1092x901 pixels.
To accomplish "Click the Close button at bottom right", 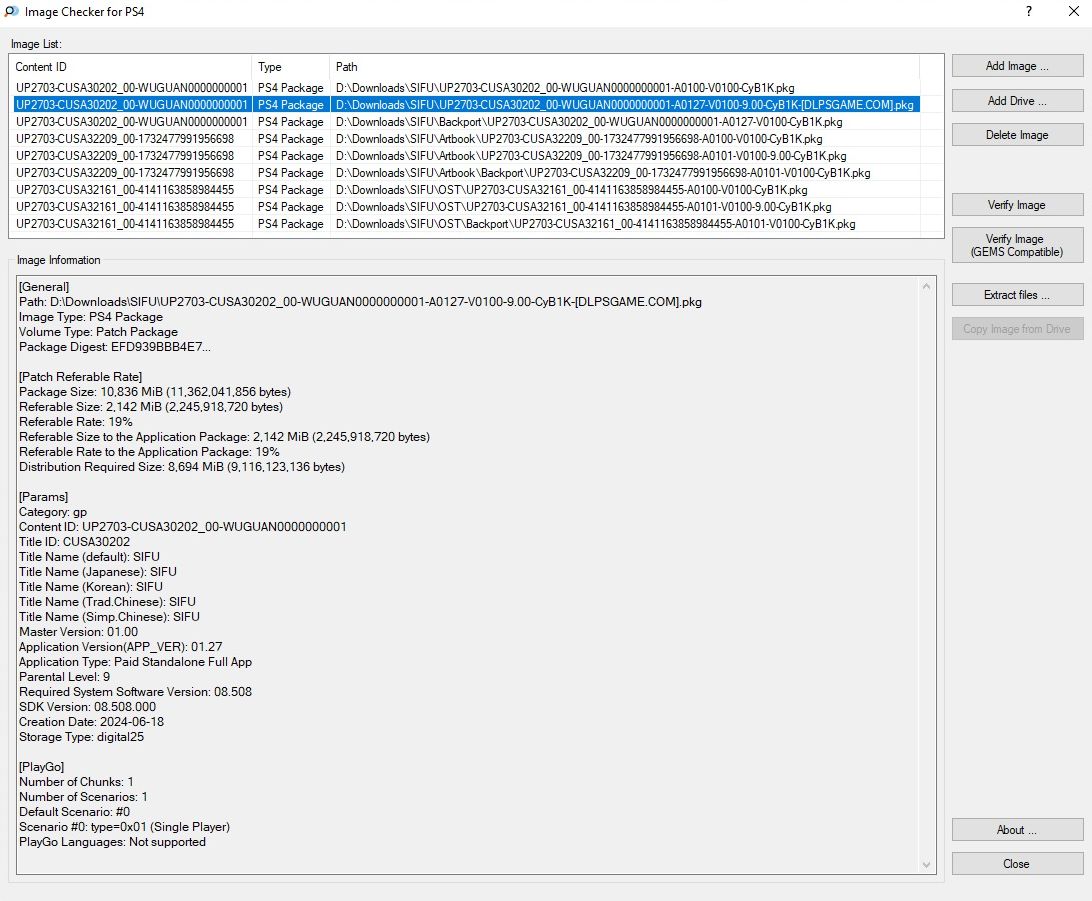I will (1017, 863).
